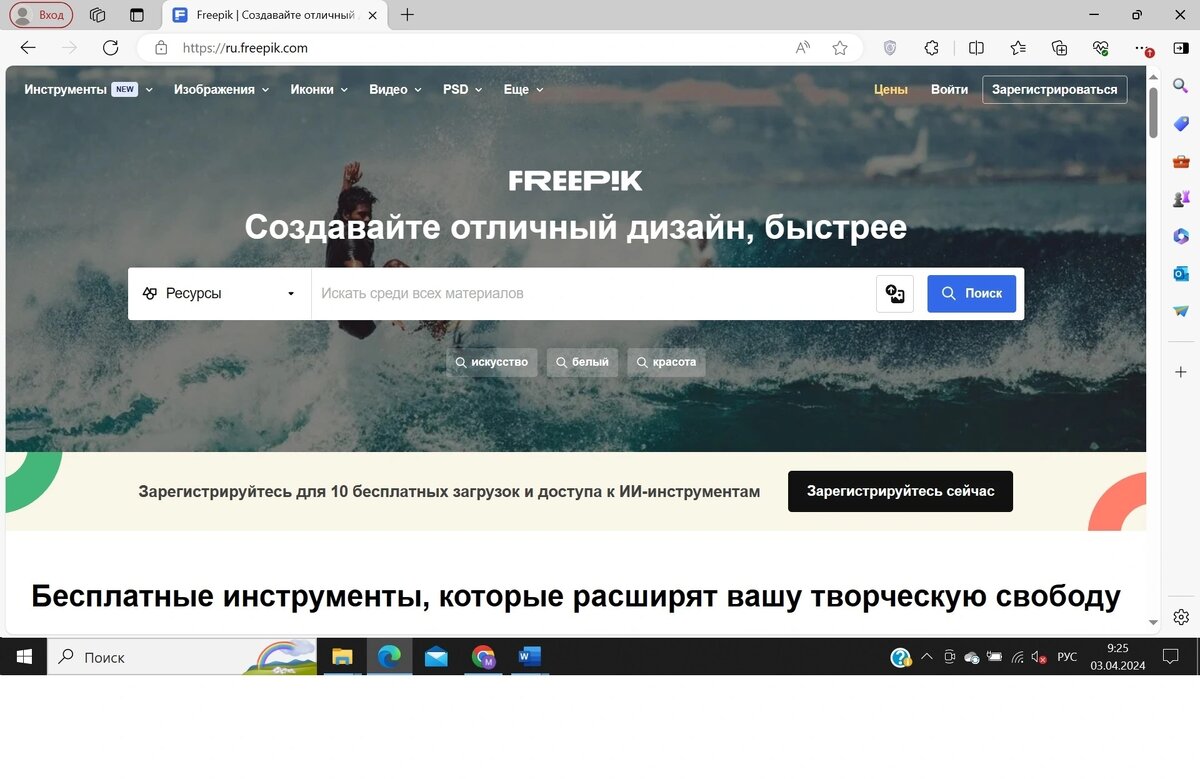Open Outlook sidebar icon
Image resolution: width=1200 pixels, height=779 pixels.
(1181, 273)
